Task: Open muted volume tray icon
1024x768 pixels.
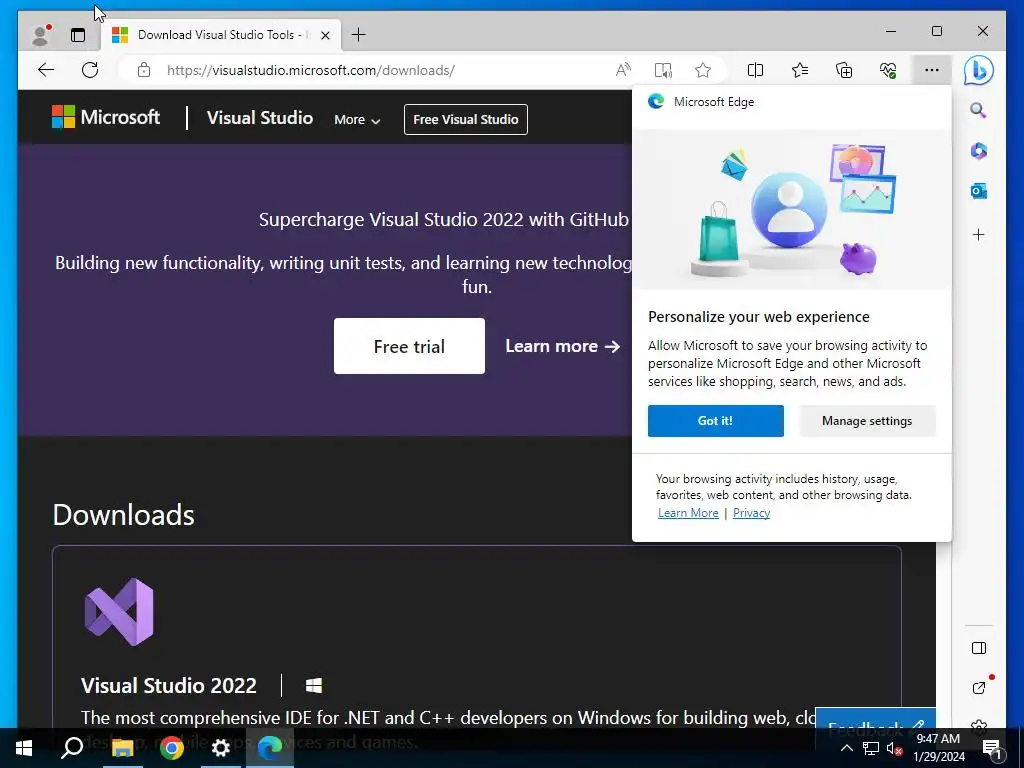Action: point(895,748)
